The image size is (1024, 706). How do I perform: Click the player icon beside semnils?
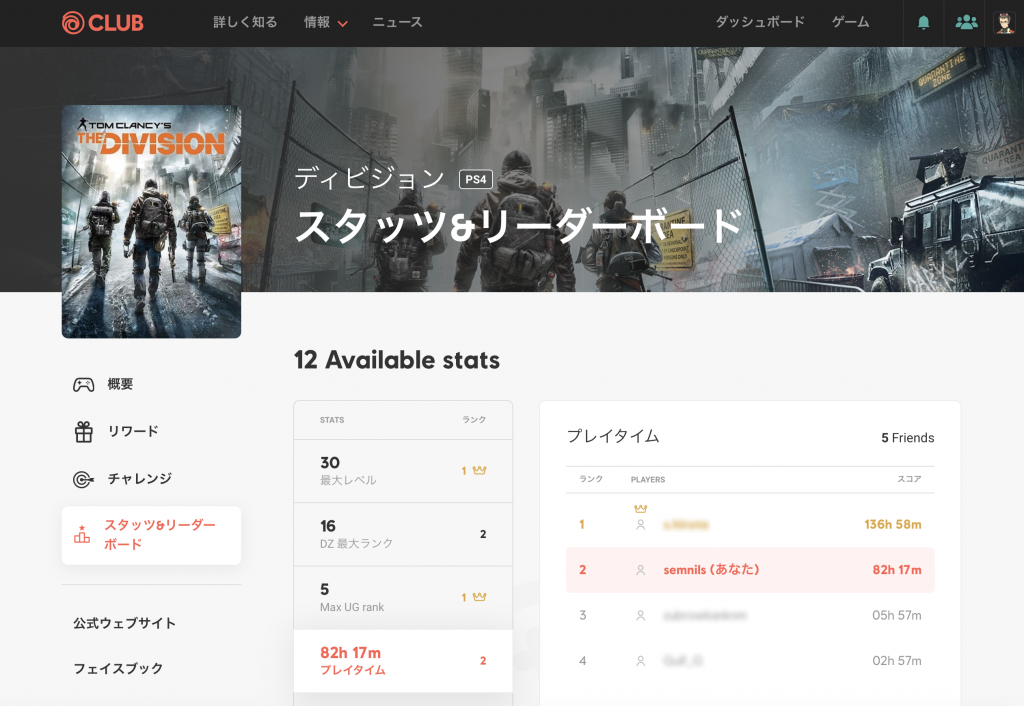point(641,570)
